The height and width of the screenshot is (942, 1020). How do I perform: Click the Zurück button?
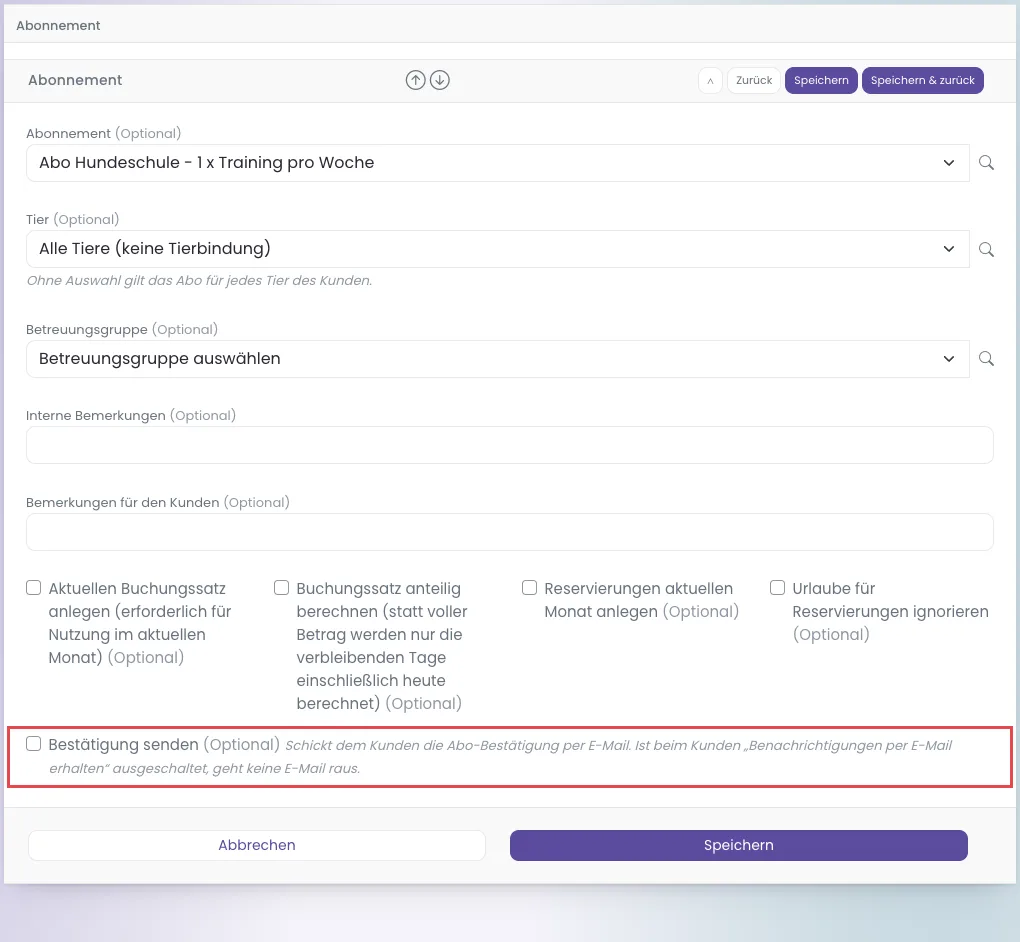(754, 81)
